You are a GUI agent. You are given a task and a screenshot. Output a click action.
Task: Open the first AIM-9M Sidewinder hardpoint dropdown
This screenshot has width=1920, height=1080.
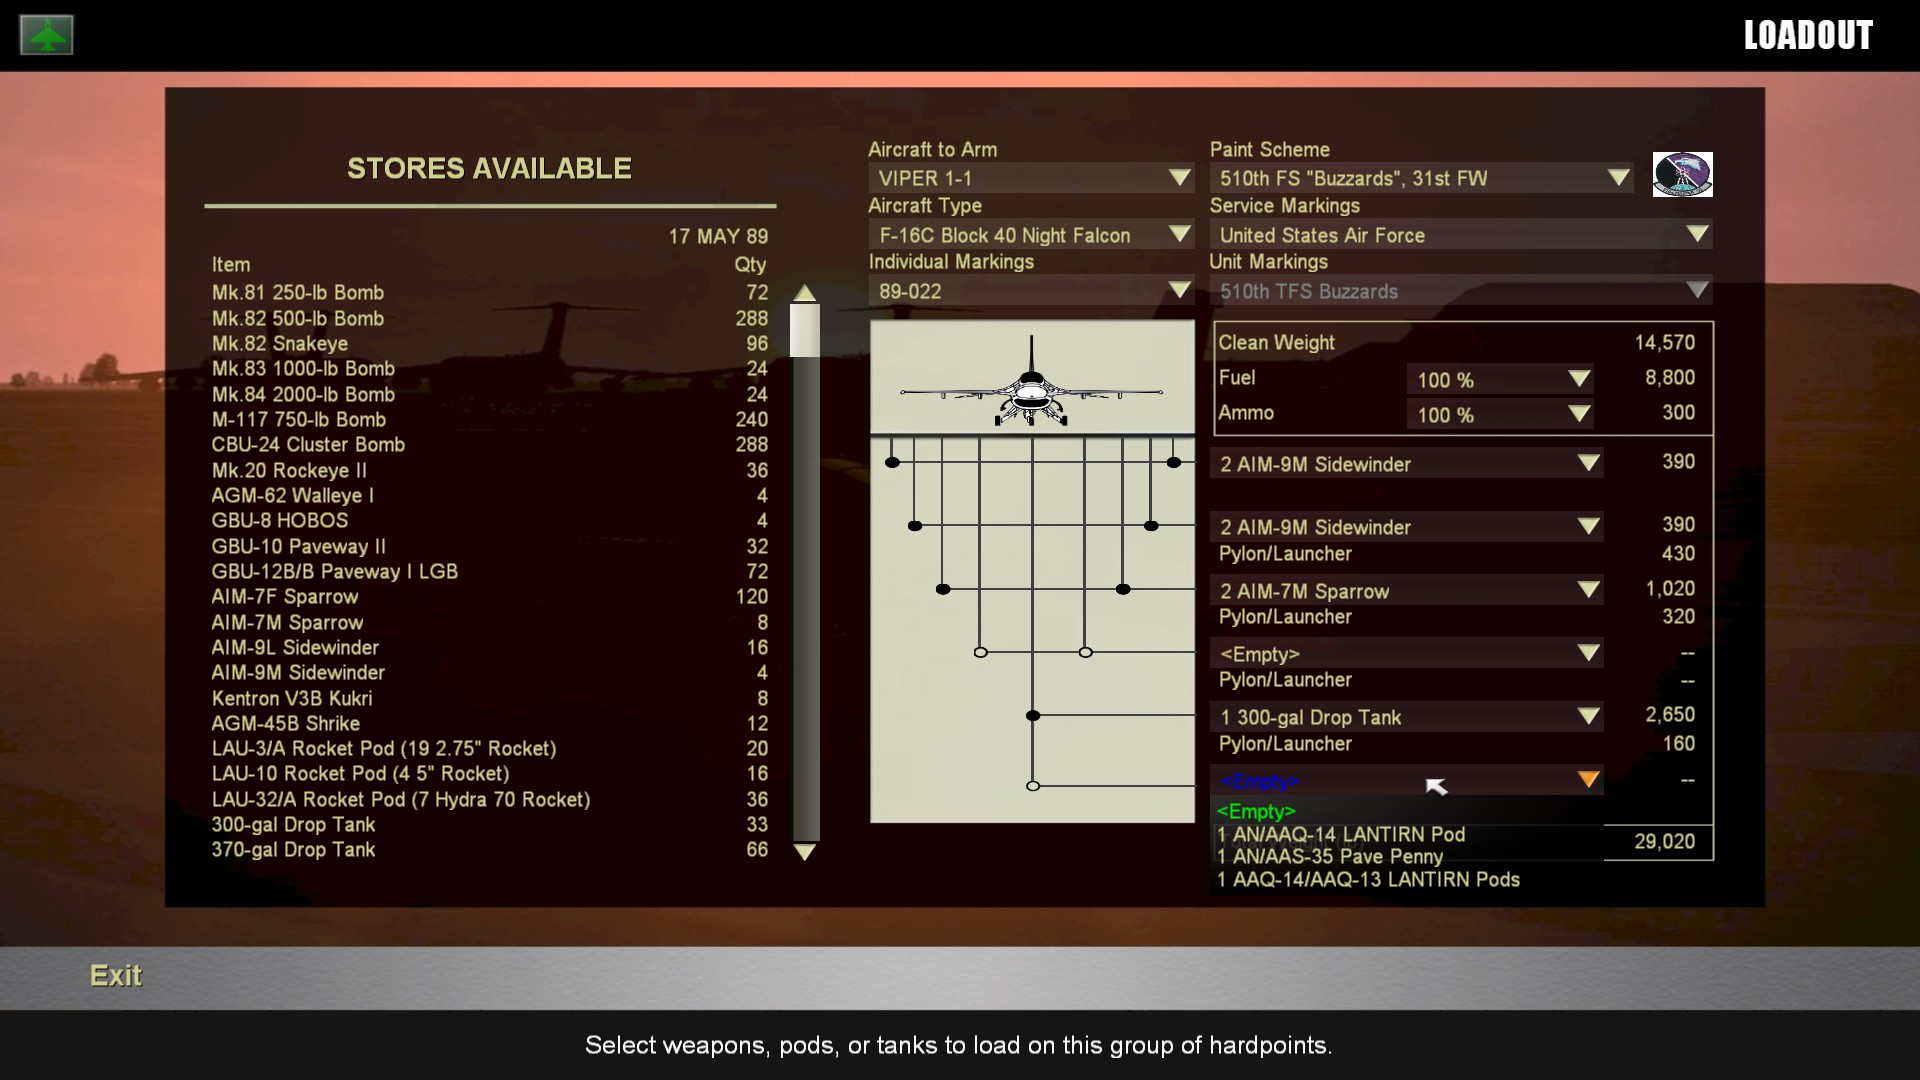point(1407,464)
